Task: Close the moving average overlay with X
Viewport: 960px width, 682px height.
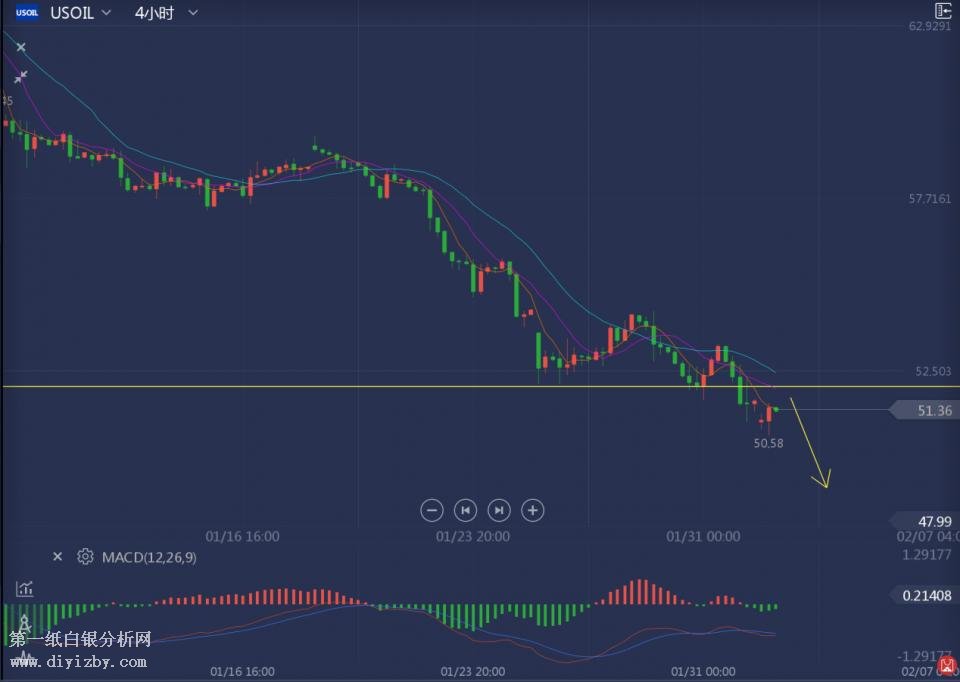Action: [21, 47]
